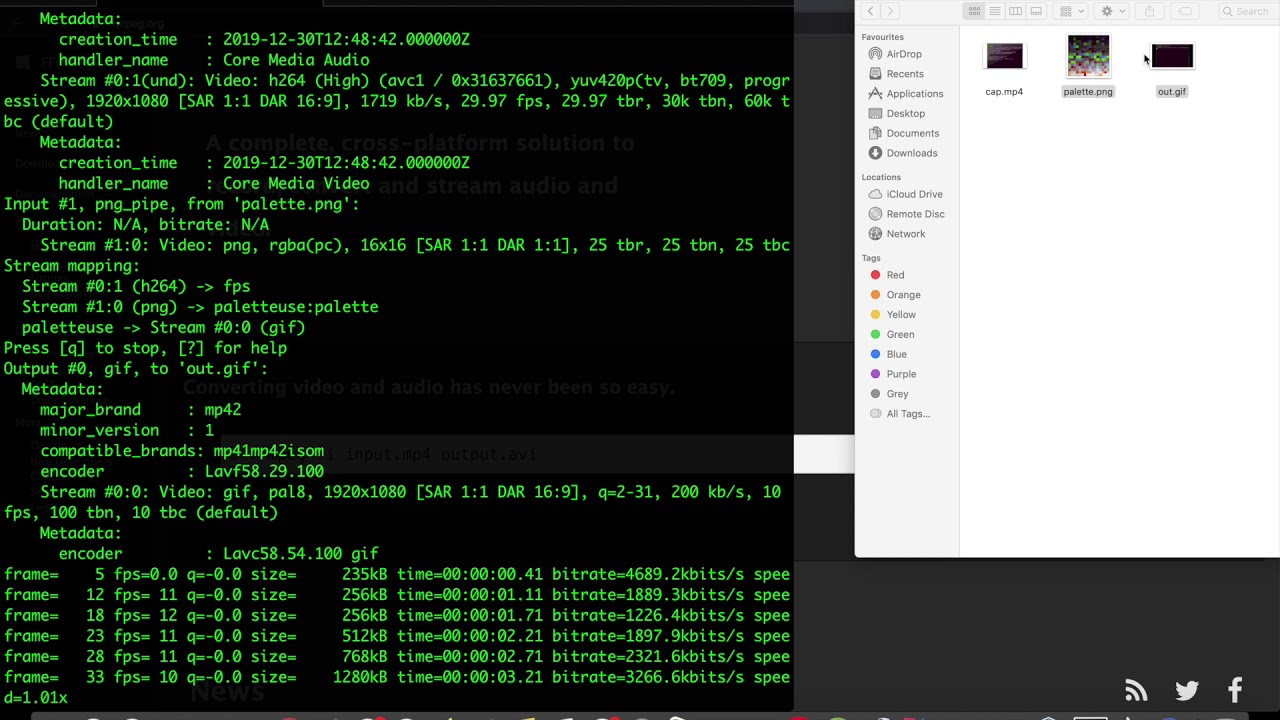This screenshot has width=1280, height=720.
Task: Switch Finder to icon view
Action: [974, 11]
